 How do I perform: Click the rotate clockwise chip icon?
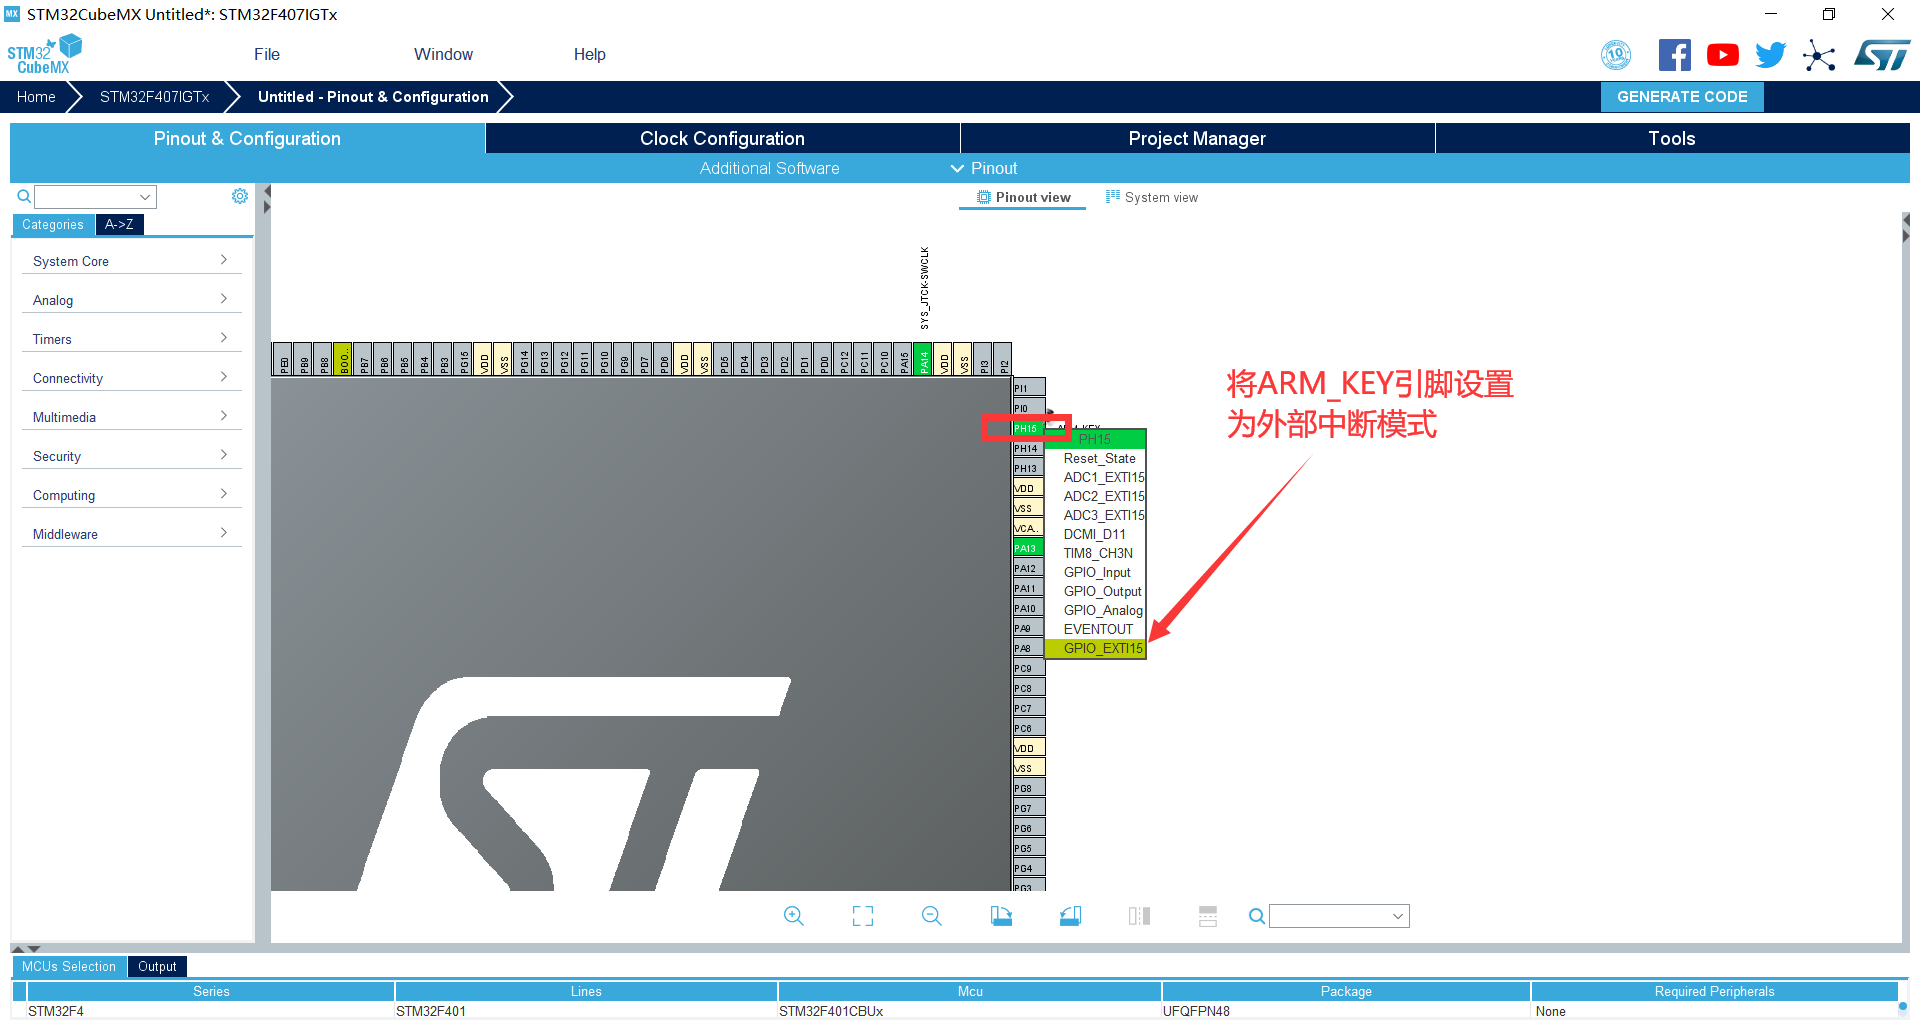pyautogui.click(x=1001, y=916)
